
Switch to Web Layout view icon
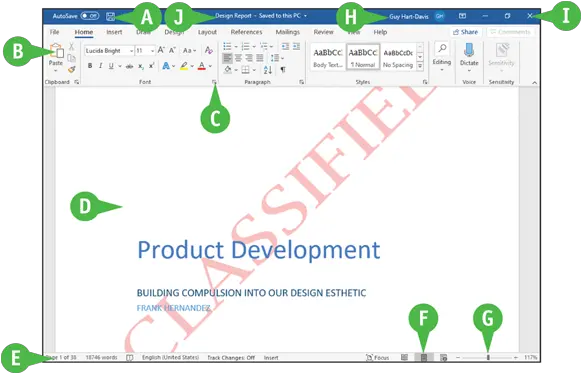coord(443,357)
